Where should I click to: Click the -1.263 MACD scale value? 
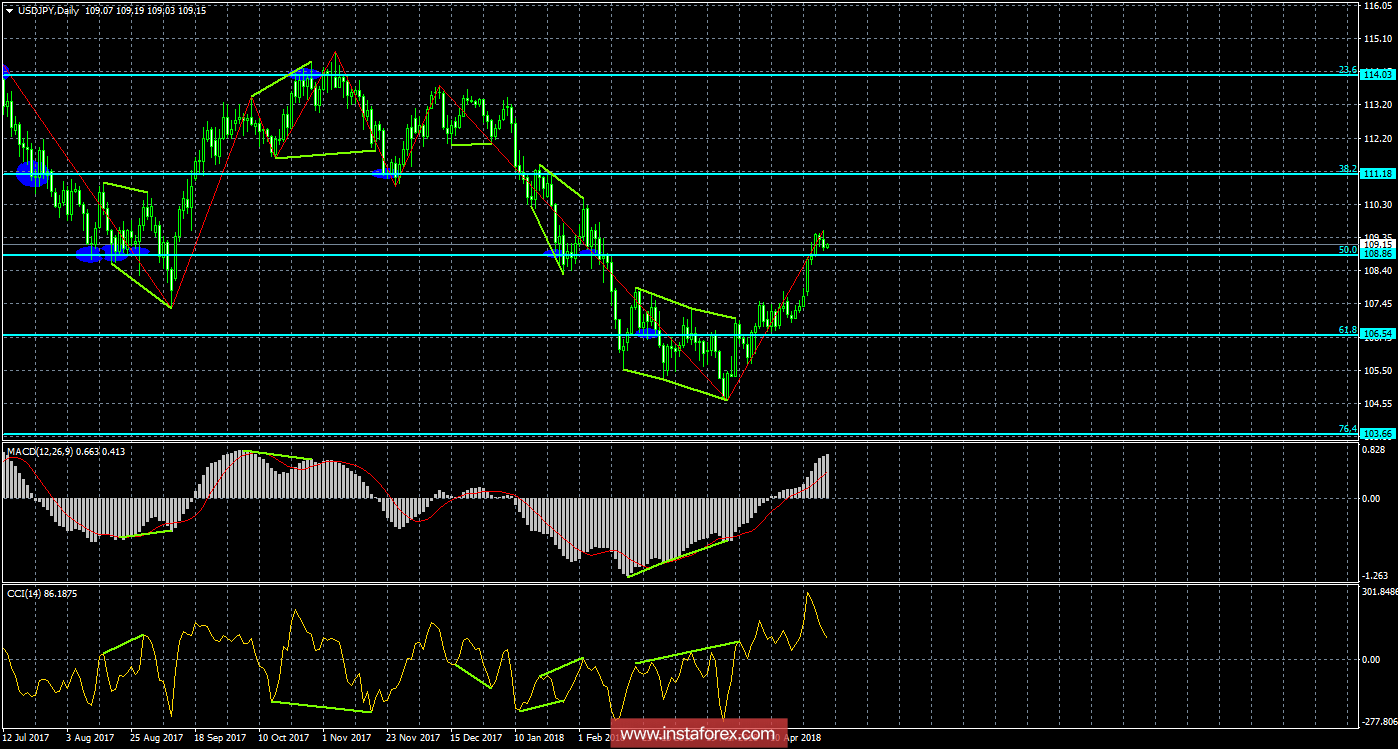[1376, 575]
